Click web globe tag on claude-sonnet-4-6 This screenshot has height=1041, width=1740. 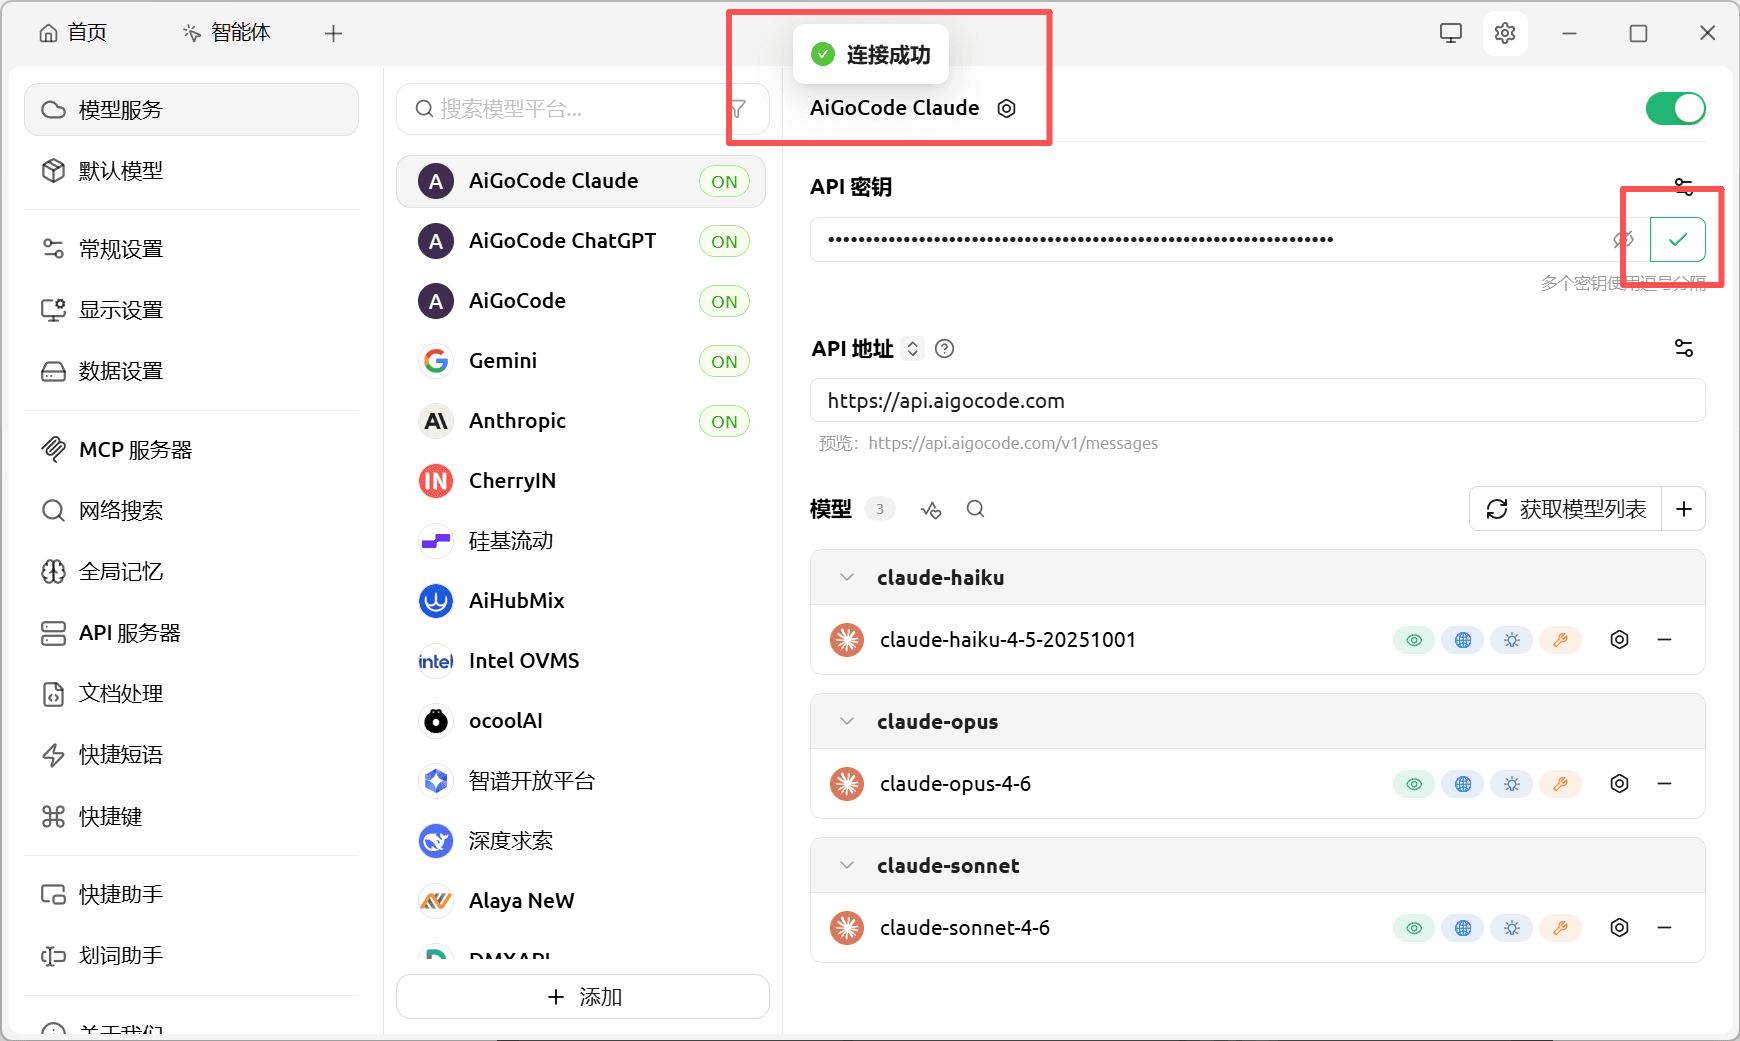click(x=1463, y=928)
